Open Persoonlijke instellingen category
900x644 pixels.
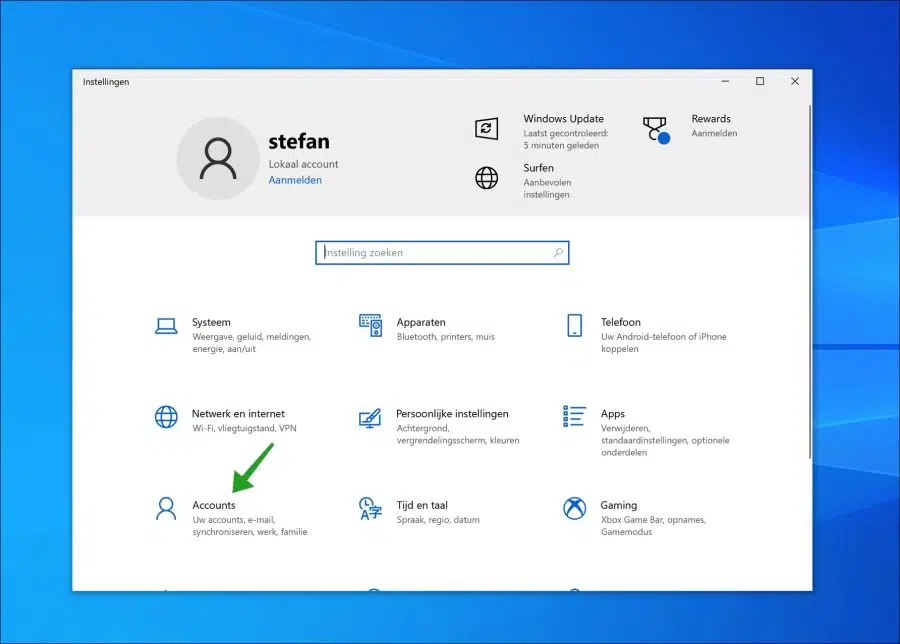pos(439,425)
